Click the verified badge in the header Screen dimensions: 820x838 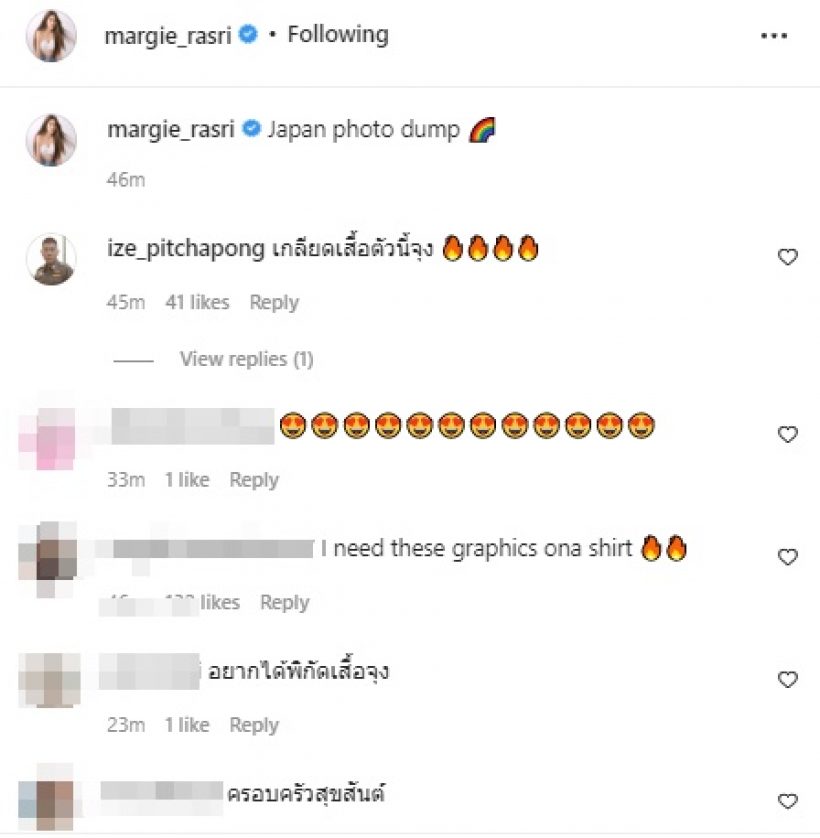click(x=247, y=34)
